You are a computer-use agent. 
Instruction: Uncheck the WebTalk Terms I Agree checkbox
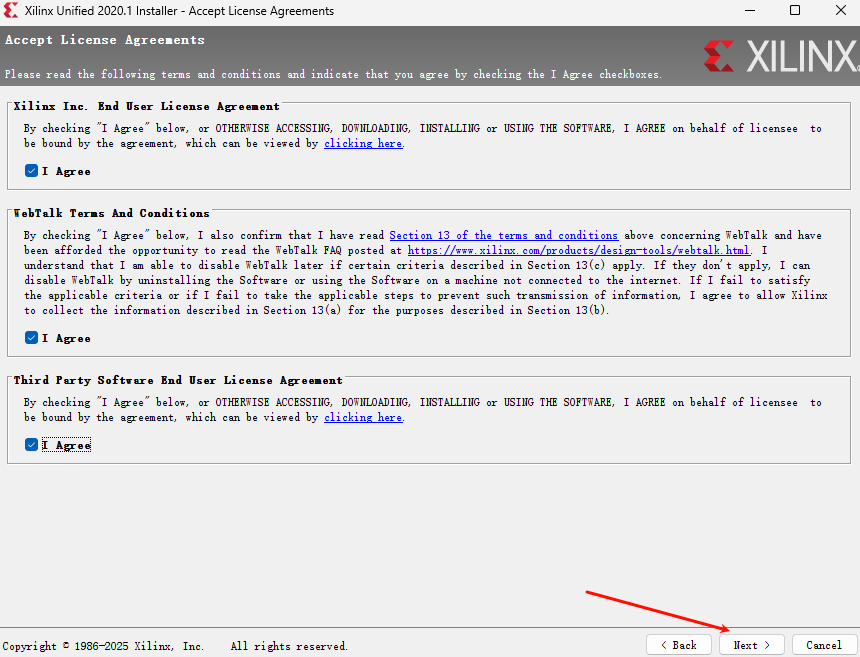coord(32,338)
